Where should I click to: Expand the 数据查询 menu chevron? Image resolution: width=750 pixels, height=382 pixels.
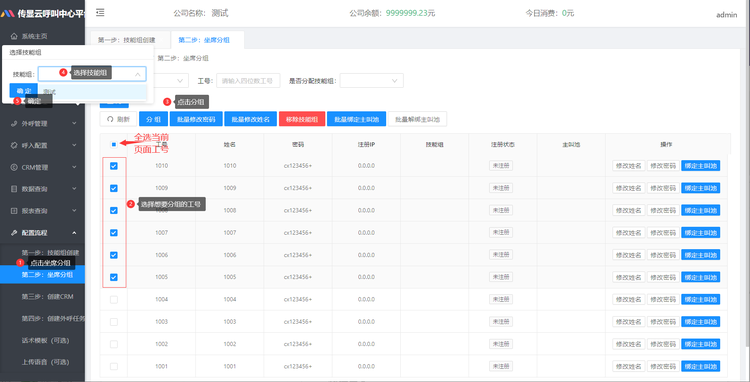[74, 189]
